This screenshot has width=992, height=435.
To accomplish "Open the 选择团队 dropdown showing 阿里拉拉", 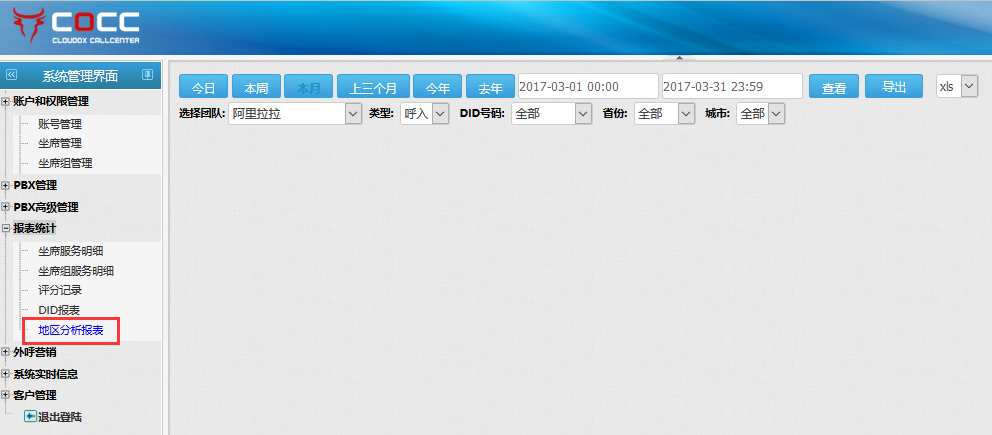I will click(x=294, y=114).
